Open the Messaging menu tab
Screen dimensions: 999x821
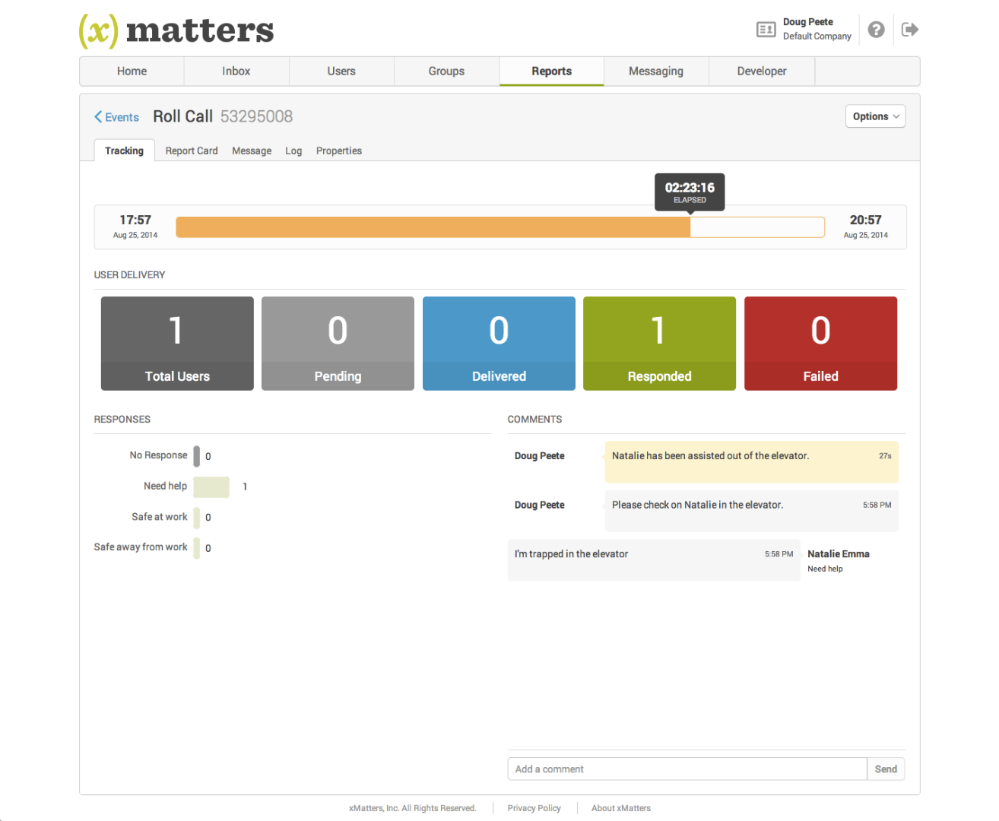(656, 71)
